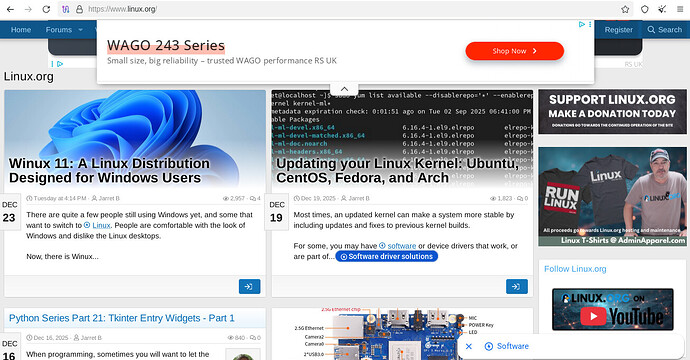This screenshot has width=690, height=360.
Task: Click the Support Linux.org donation banner
Action: pos(612,112)
